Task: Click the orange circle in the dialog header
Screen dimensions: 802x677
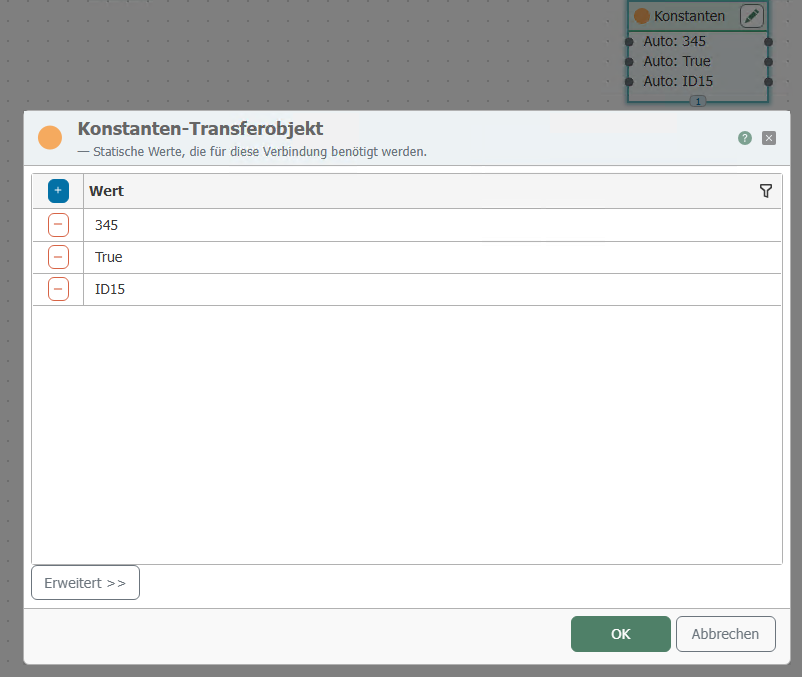Action: pos(50,138)
